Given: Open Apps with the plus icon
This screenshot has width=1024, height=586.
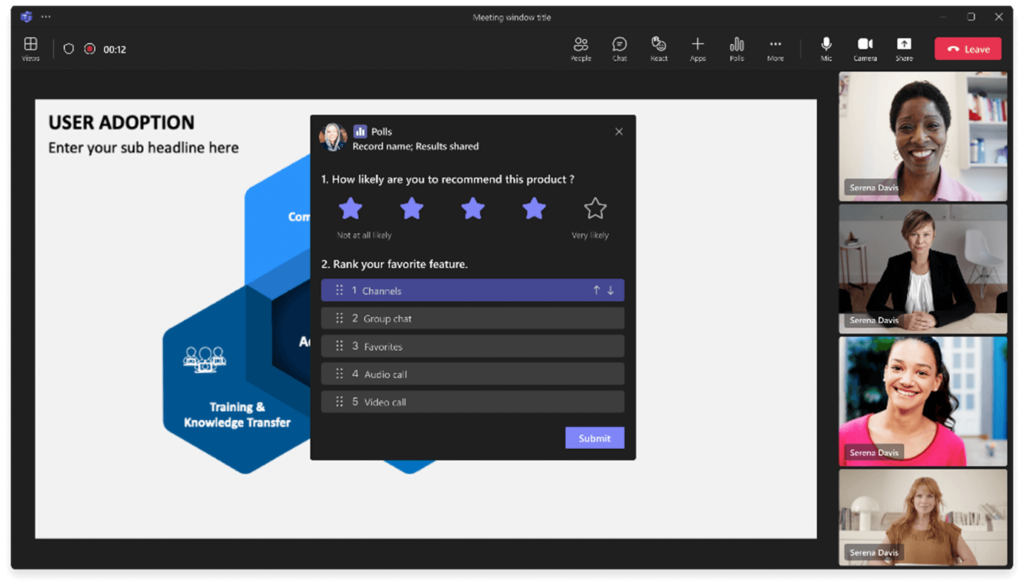Looking at the screenshot, I should click(x=697, y=49).
